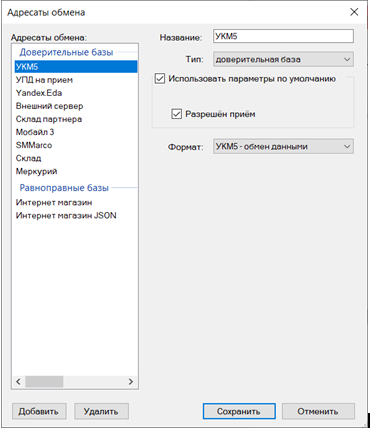Expand the Формат combo box
The image size is (370, 428).
point(283,146)
